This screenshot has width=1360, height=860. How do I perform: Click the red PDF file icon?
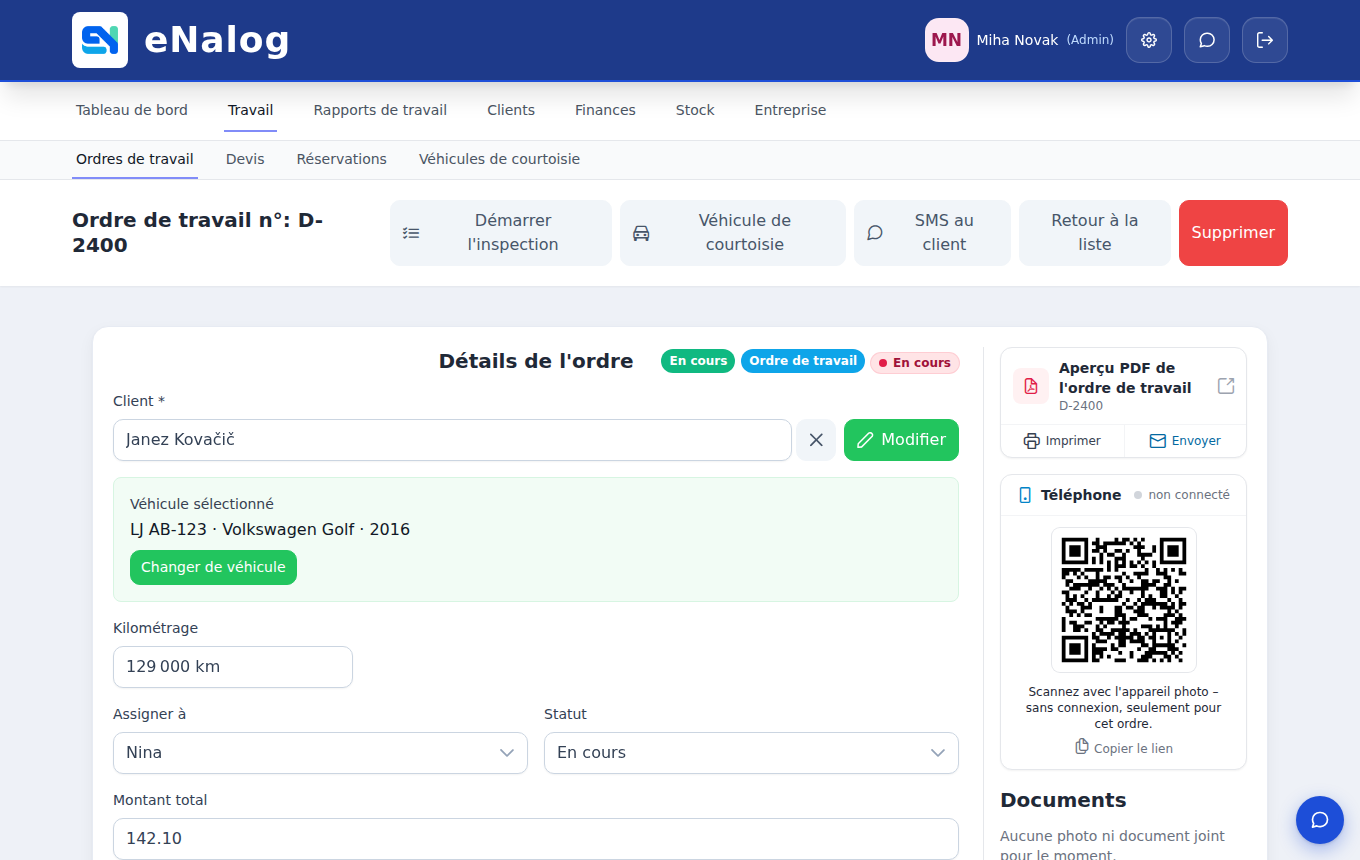tap(1031, 386)
